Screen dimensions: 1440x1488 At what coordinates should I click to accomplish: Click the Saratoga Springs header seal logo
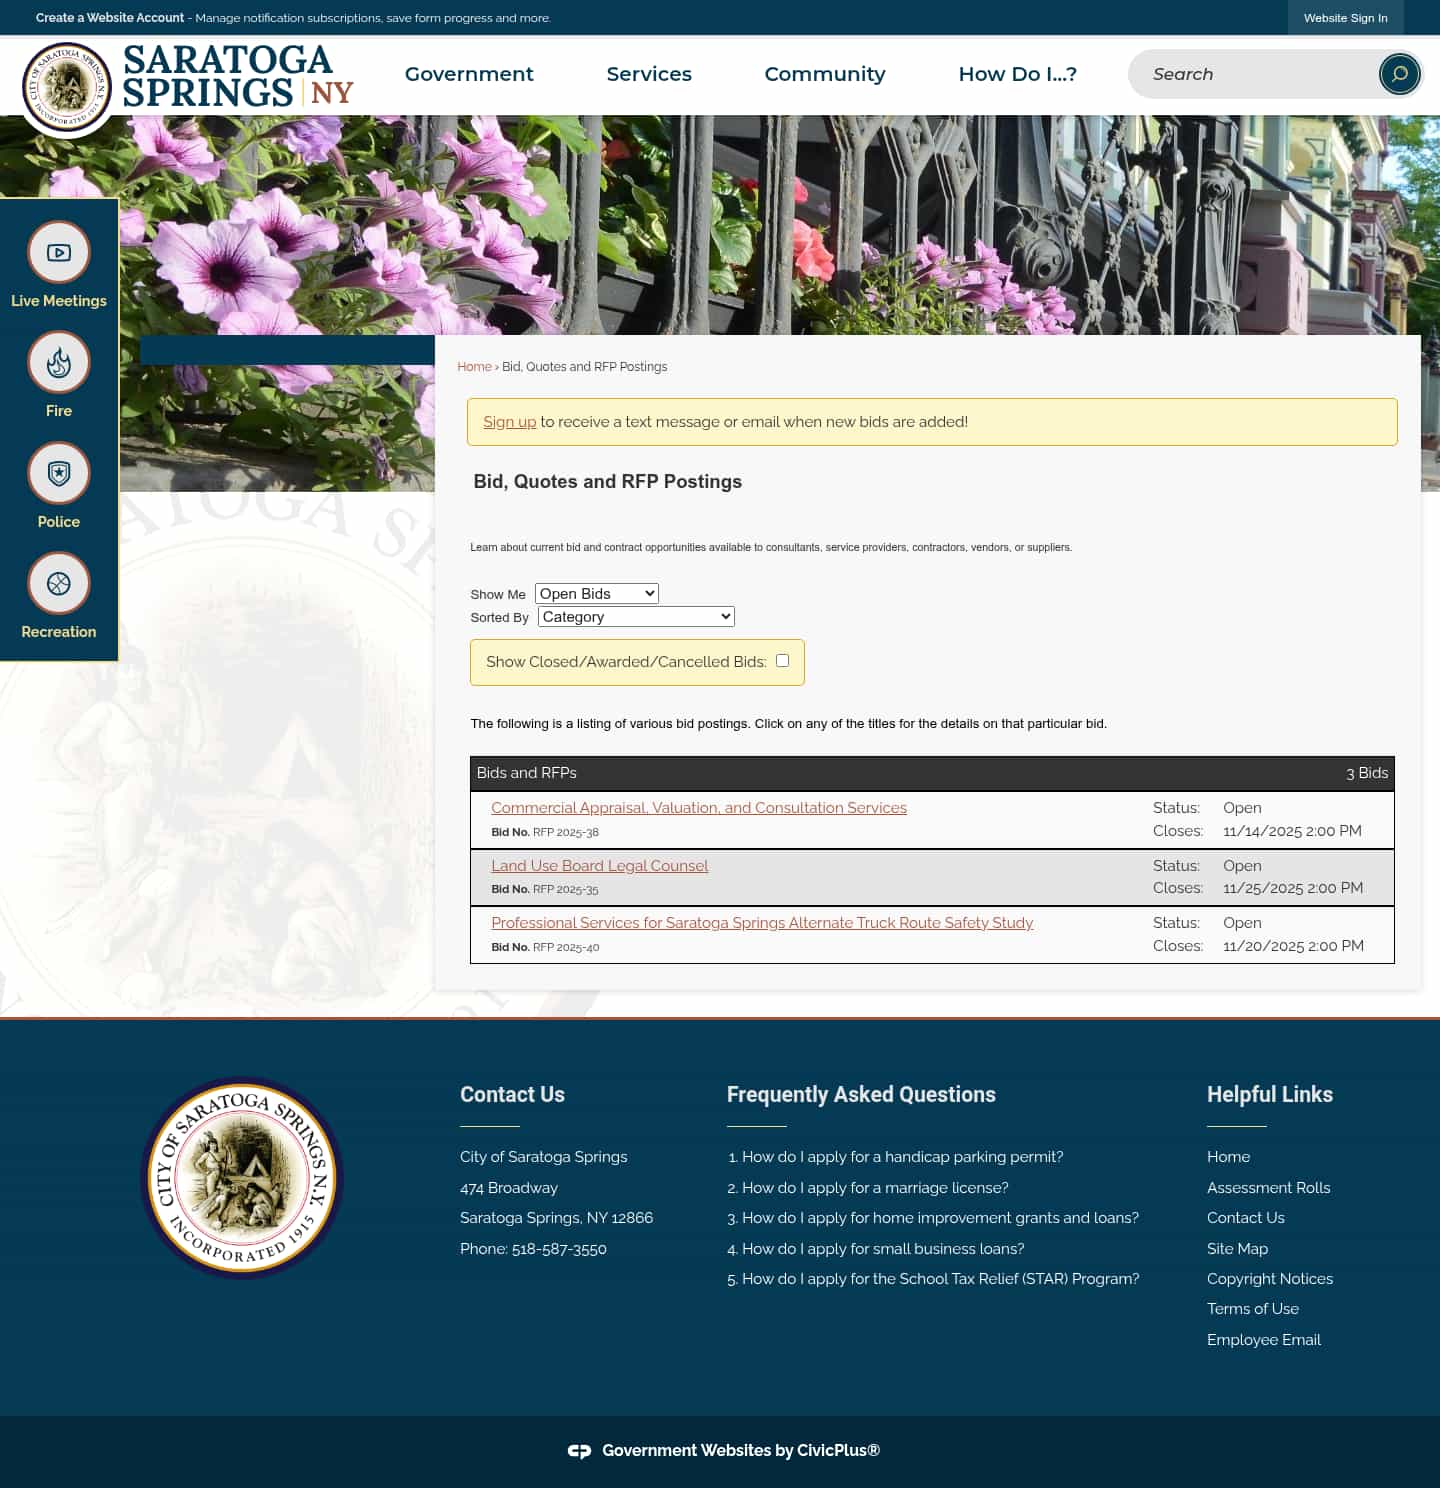point(67,87)
